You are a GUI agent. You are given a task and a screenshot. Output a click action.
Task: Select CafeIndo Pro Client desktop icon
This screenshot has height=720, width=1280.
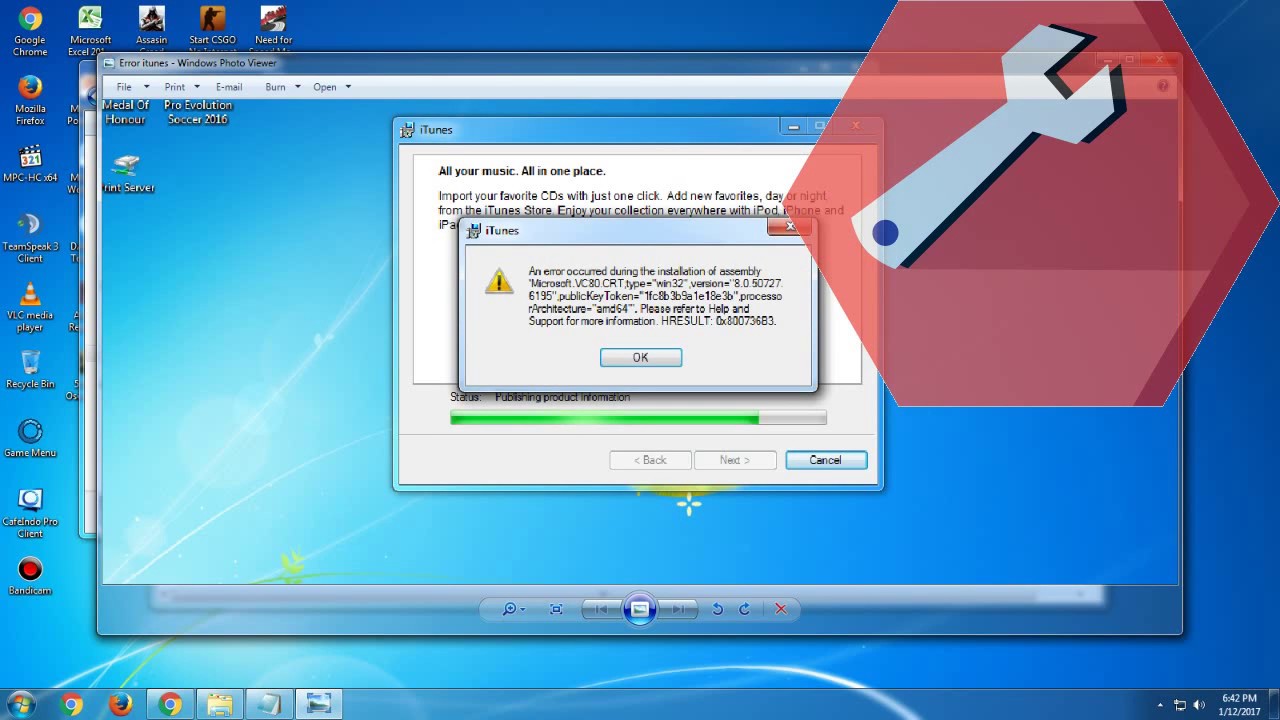point(30,513)
